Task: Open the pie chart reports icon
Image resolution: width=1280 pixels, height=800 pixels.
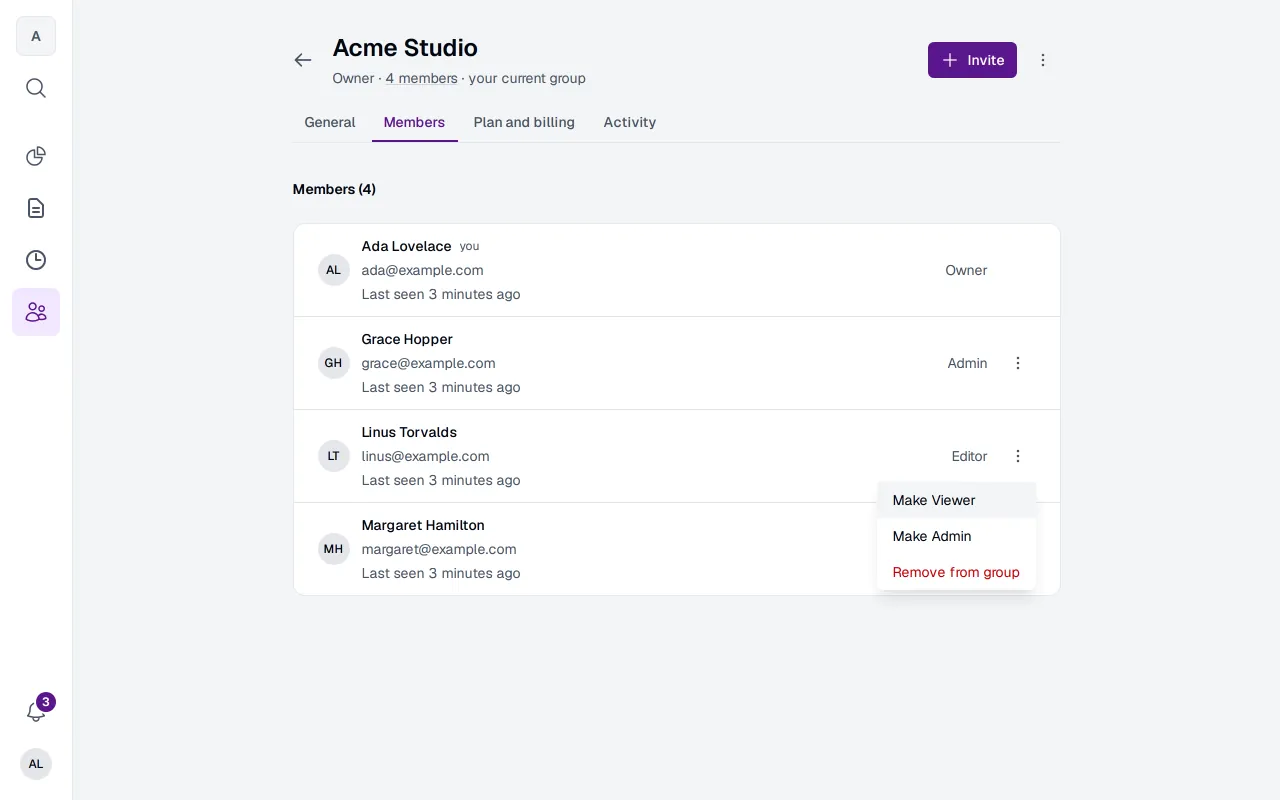Action: [36, 156]
